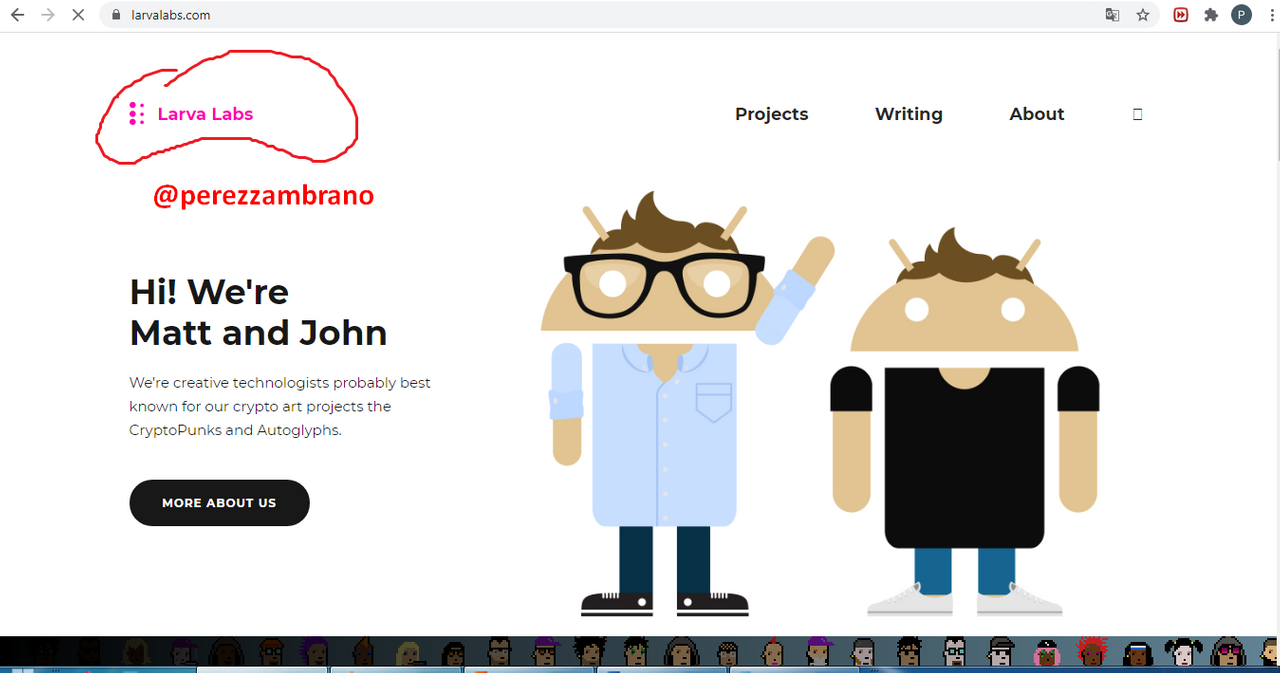Go back using the browser back arrow

(17, 15)
